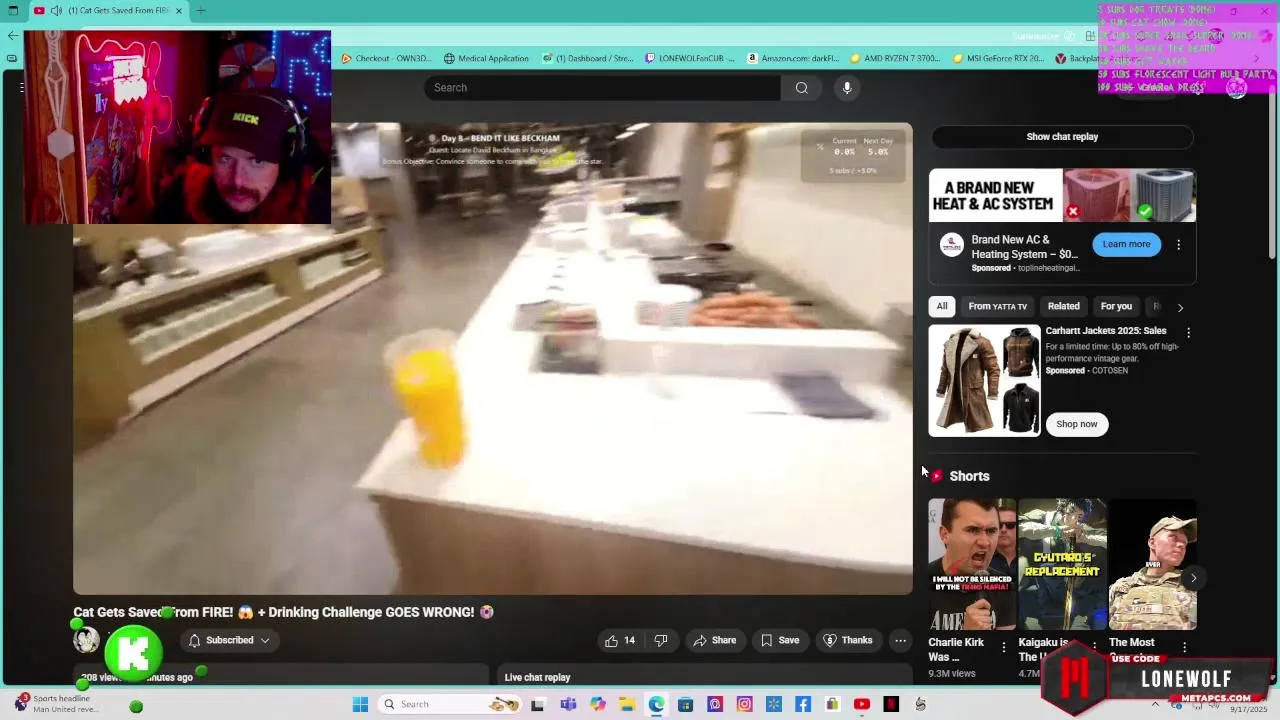The width and height of the screenshot is (1280, 720).
Task: Like the video with thumbs up
Action: coord(620,640)
